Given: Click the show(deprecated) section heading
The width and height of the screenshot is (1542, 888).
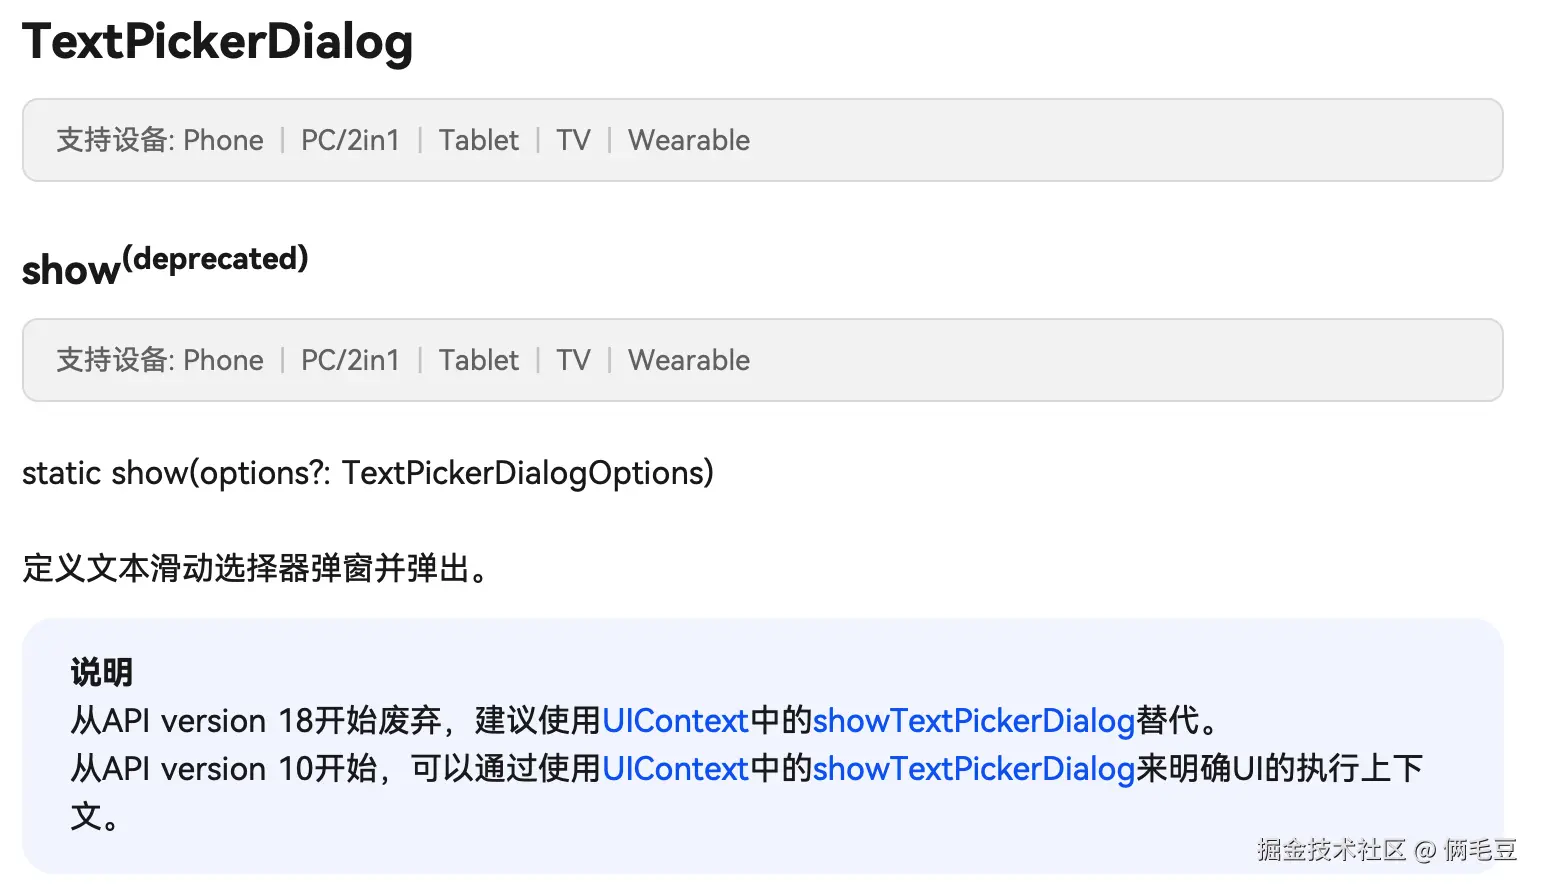Looking at the screenshot, I should point(165,266).
